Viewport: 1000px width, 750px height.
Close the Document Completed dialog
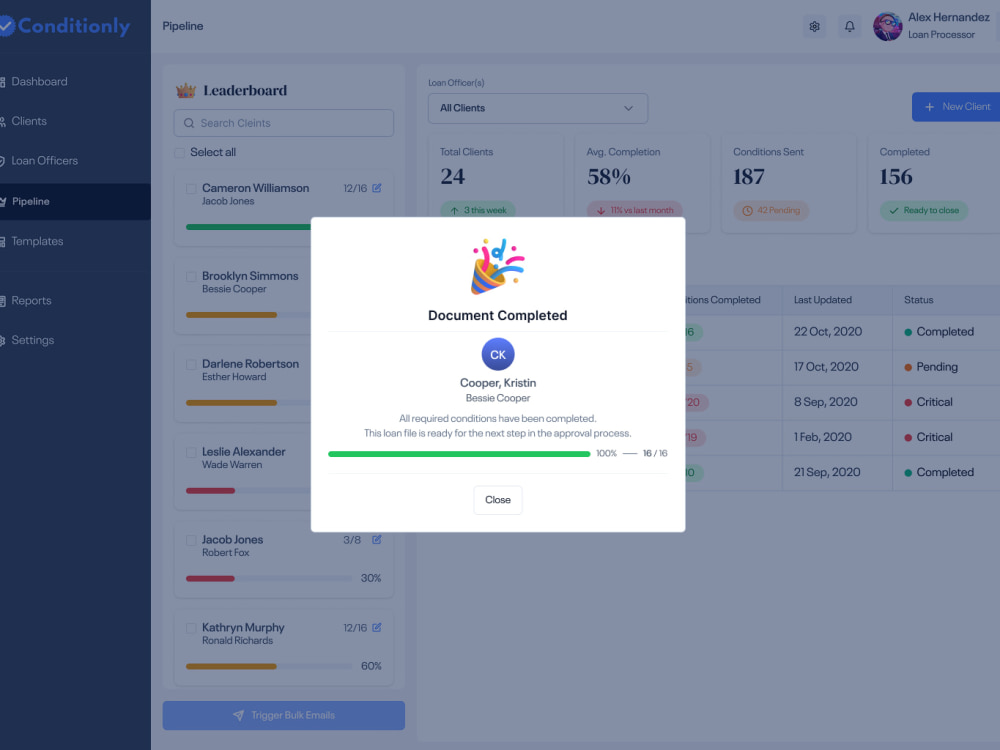(497, 500)
